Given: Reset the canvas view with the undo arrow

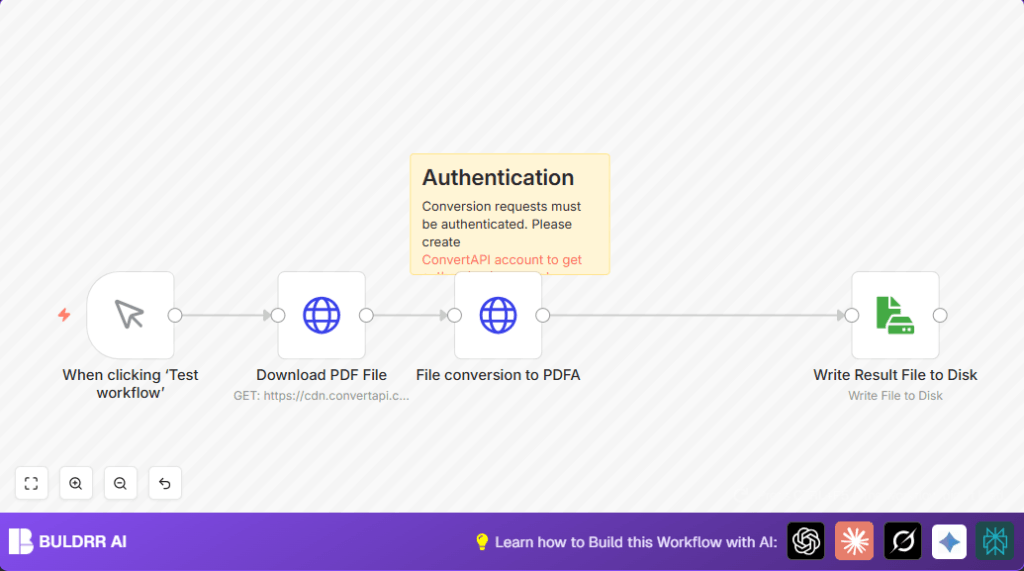Looking at the screenshot, I should pos(165,483).
